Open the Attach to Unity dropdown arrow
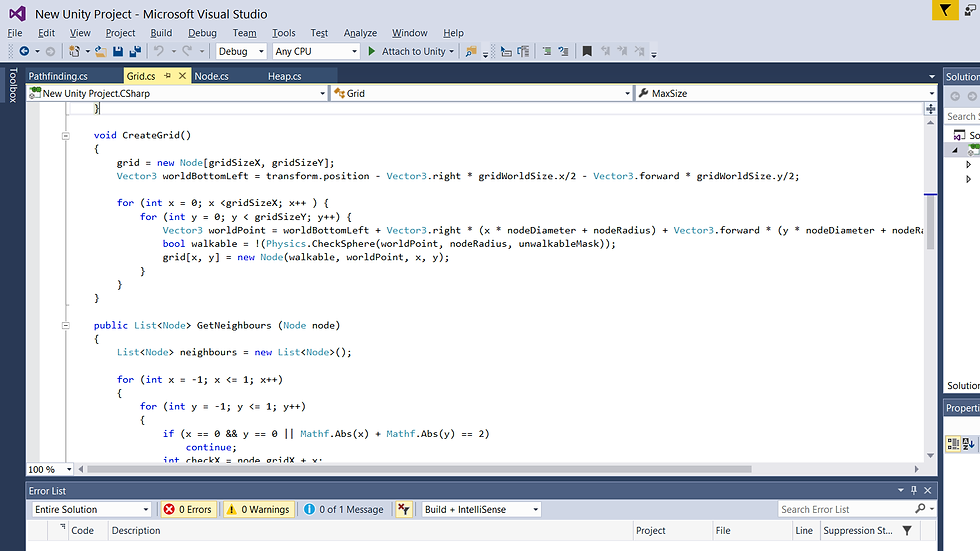Screen dimensions: 980x551 pos(451,51)
